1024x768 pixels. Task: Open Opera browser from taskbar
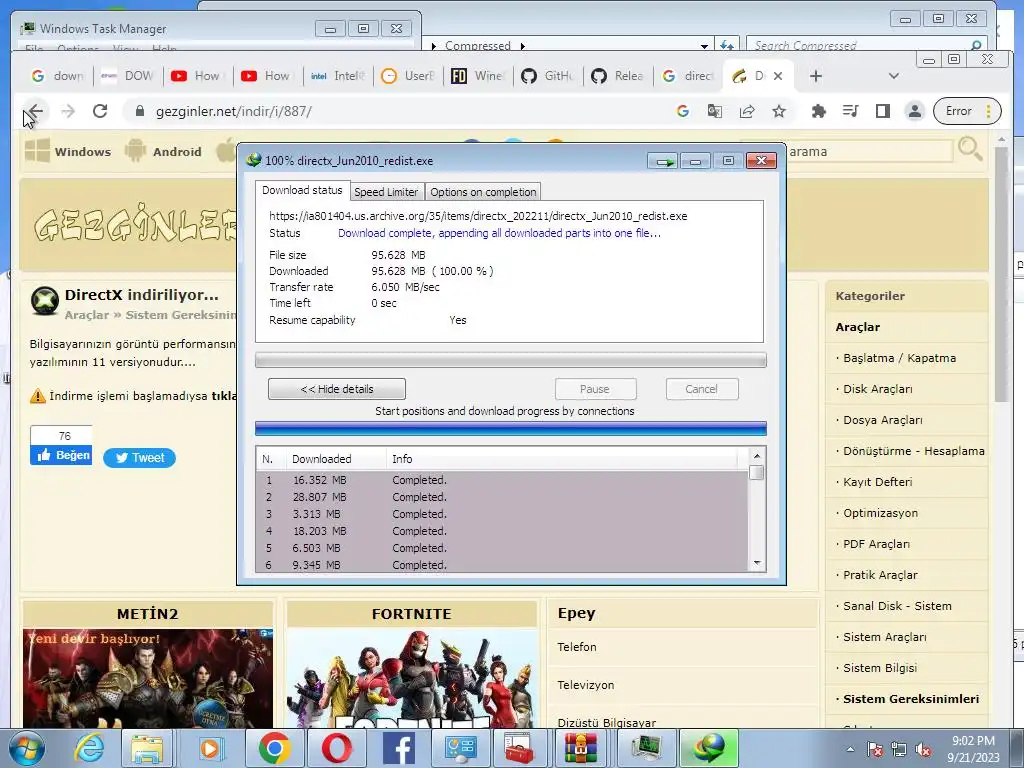pos(337,748)
